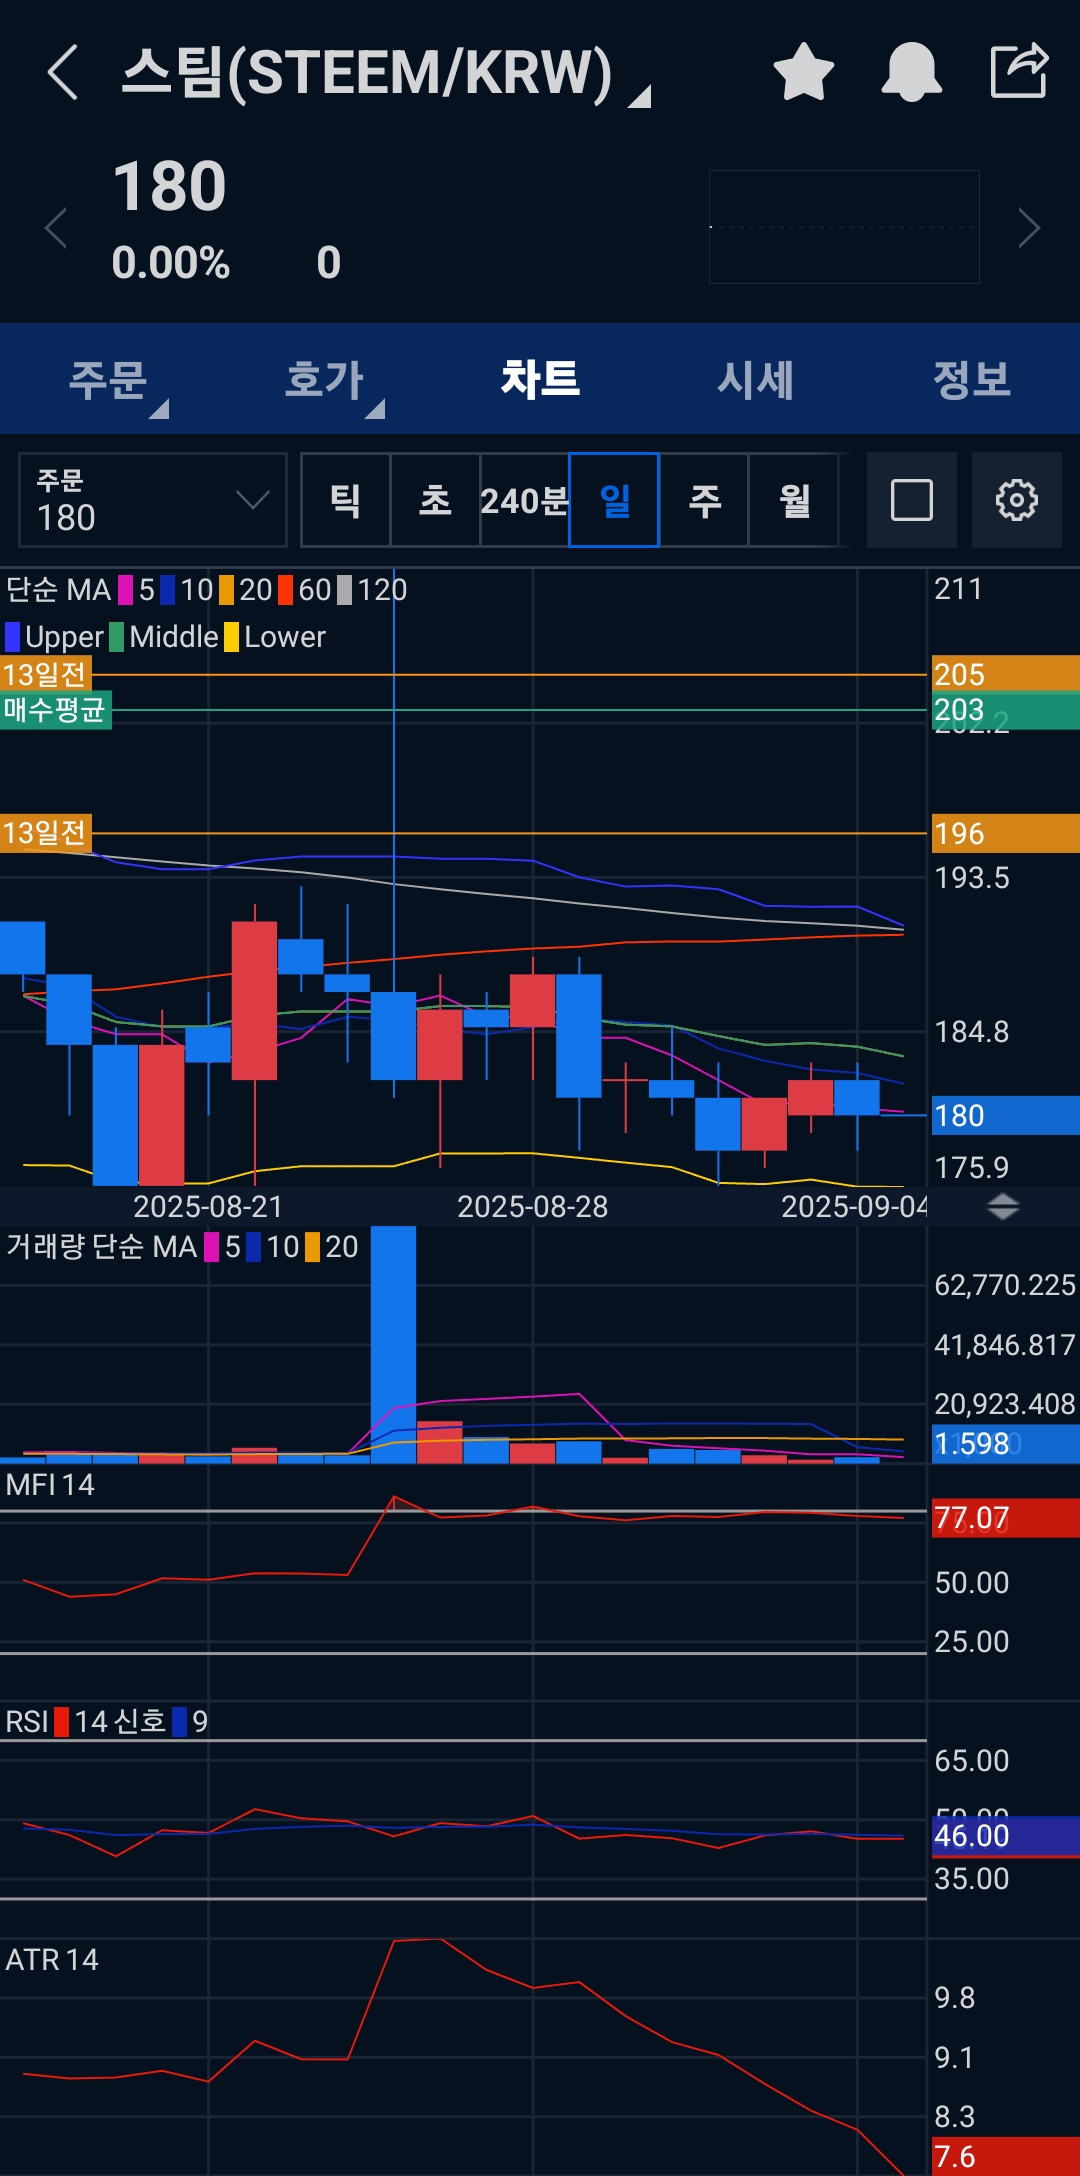Tap the current price 180 tag
1080x2176 pixels.
tap(1005, 1115)
